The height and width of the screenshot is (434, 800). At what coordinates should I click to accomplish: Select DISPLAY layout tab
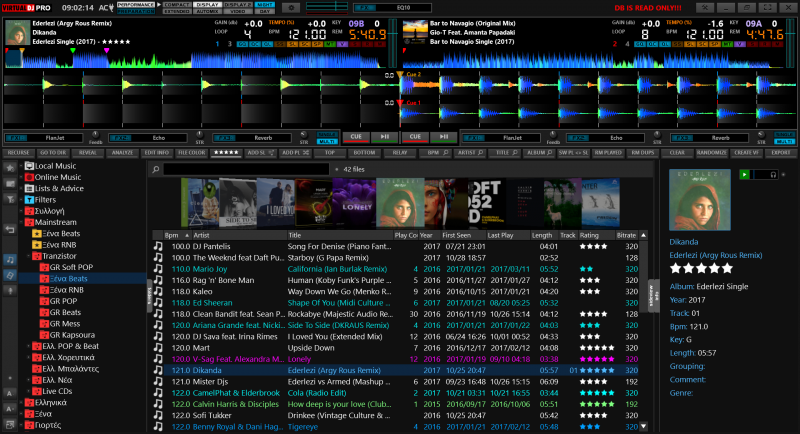click(207, 5)
